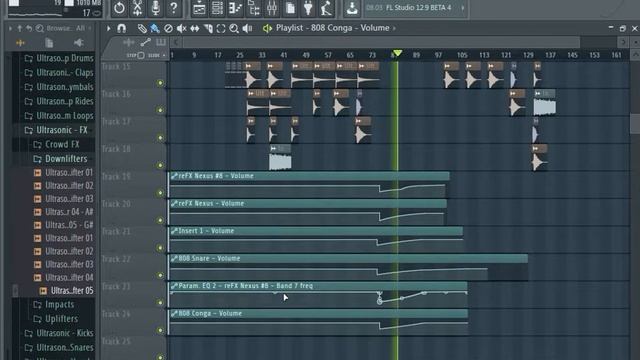640x360 pixels.
Task: Click the one-click audio recording microphone
Action: [156, 8]
